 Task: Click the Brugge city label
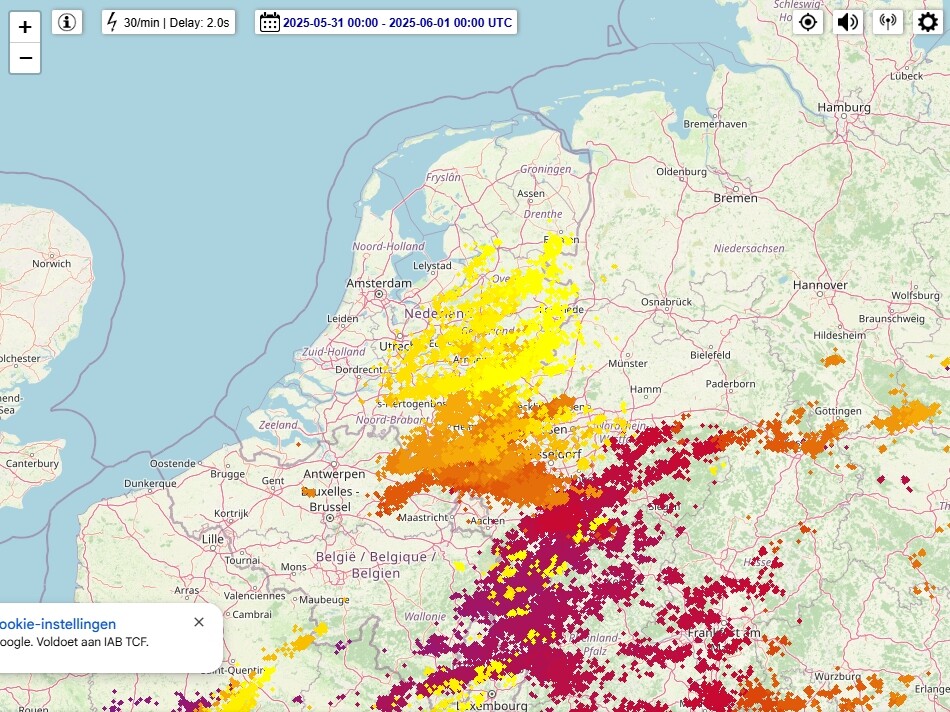228,474
